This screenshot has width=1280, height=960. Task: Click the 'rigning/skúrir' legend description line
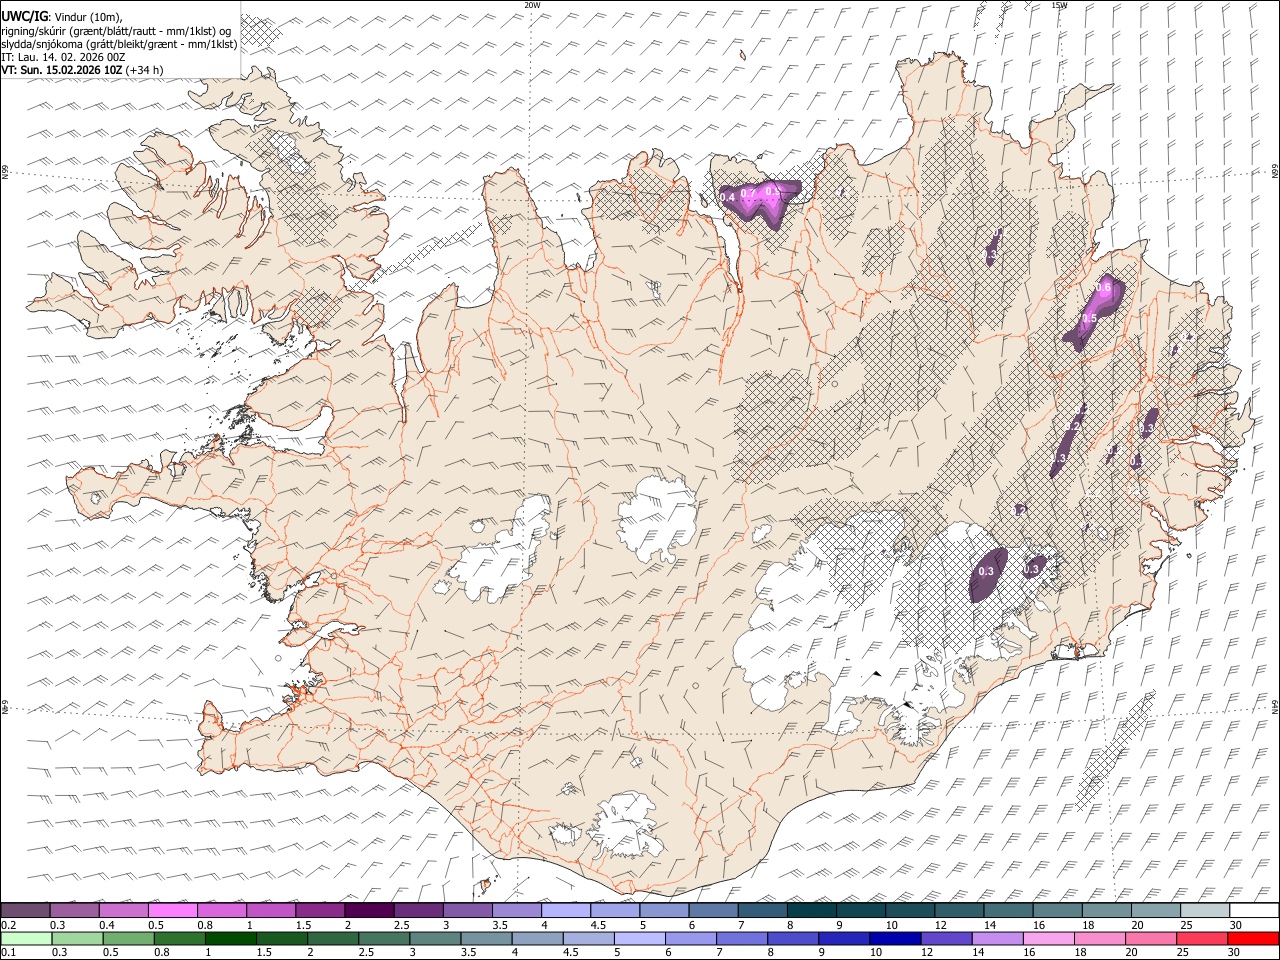pyautogui.click(x=117, y=31)
